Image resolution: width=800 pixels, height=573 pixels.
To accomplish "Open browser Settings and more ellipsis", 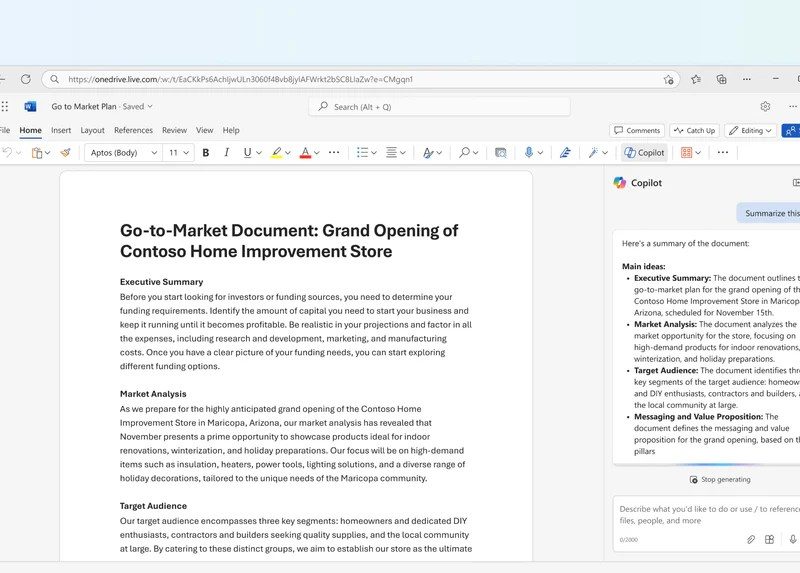I will click(x=746, y=79).
